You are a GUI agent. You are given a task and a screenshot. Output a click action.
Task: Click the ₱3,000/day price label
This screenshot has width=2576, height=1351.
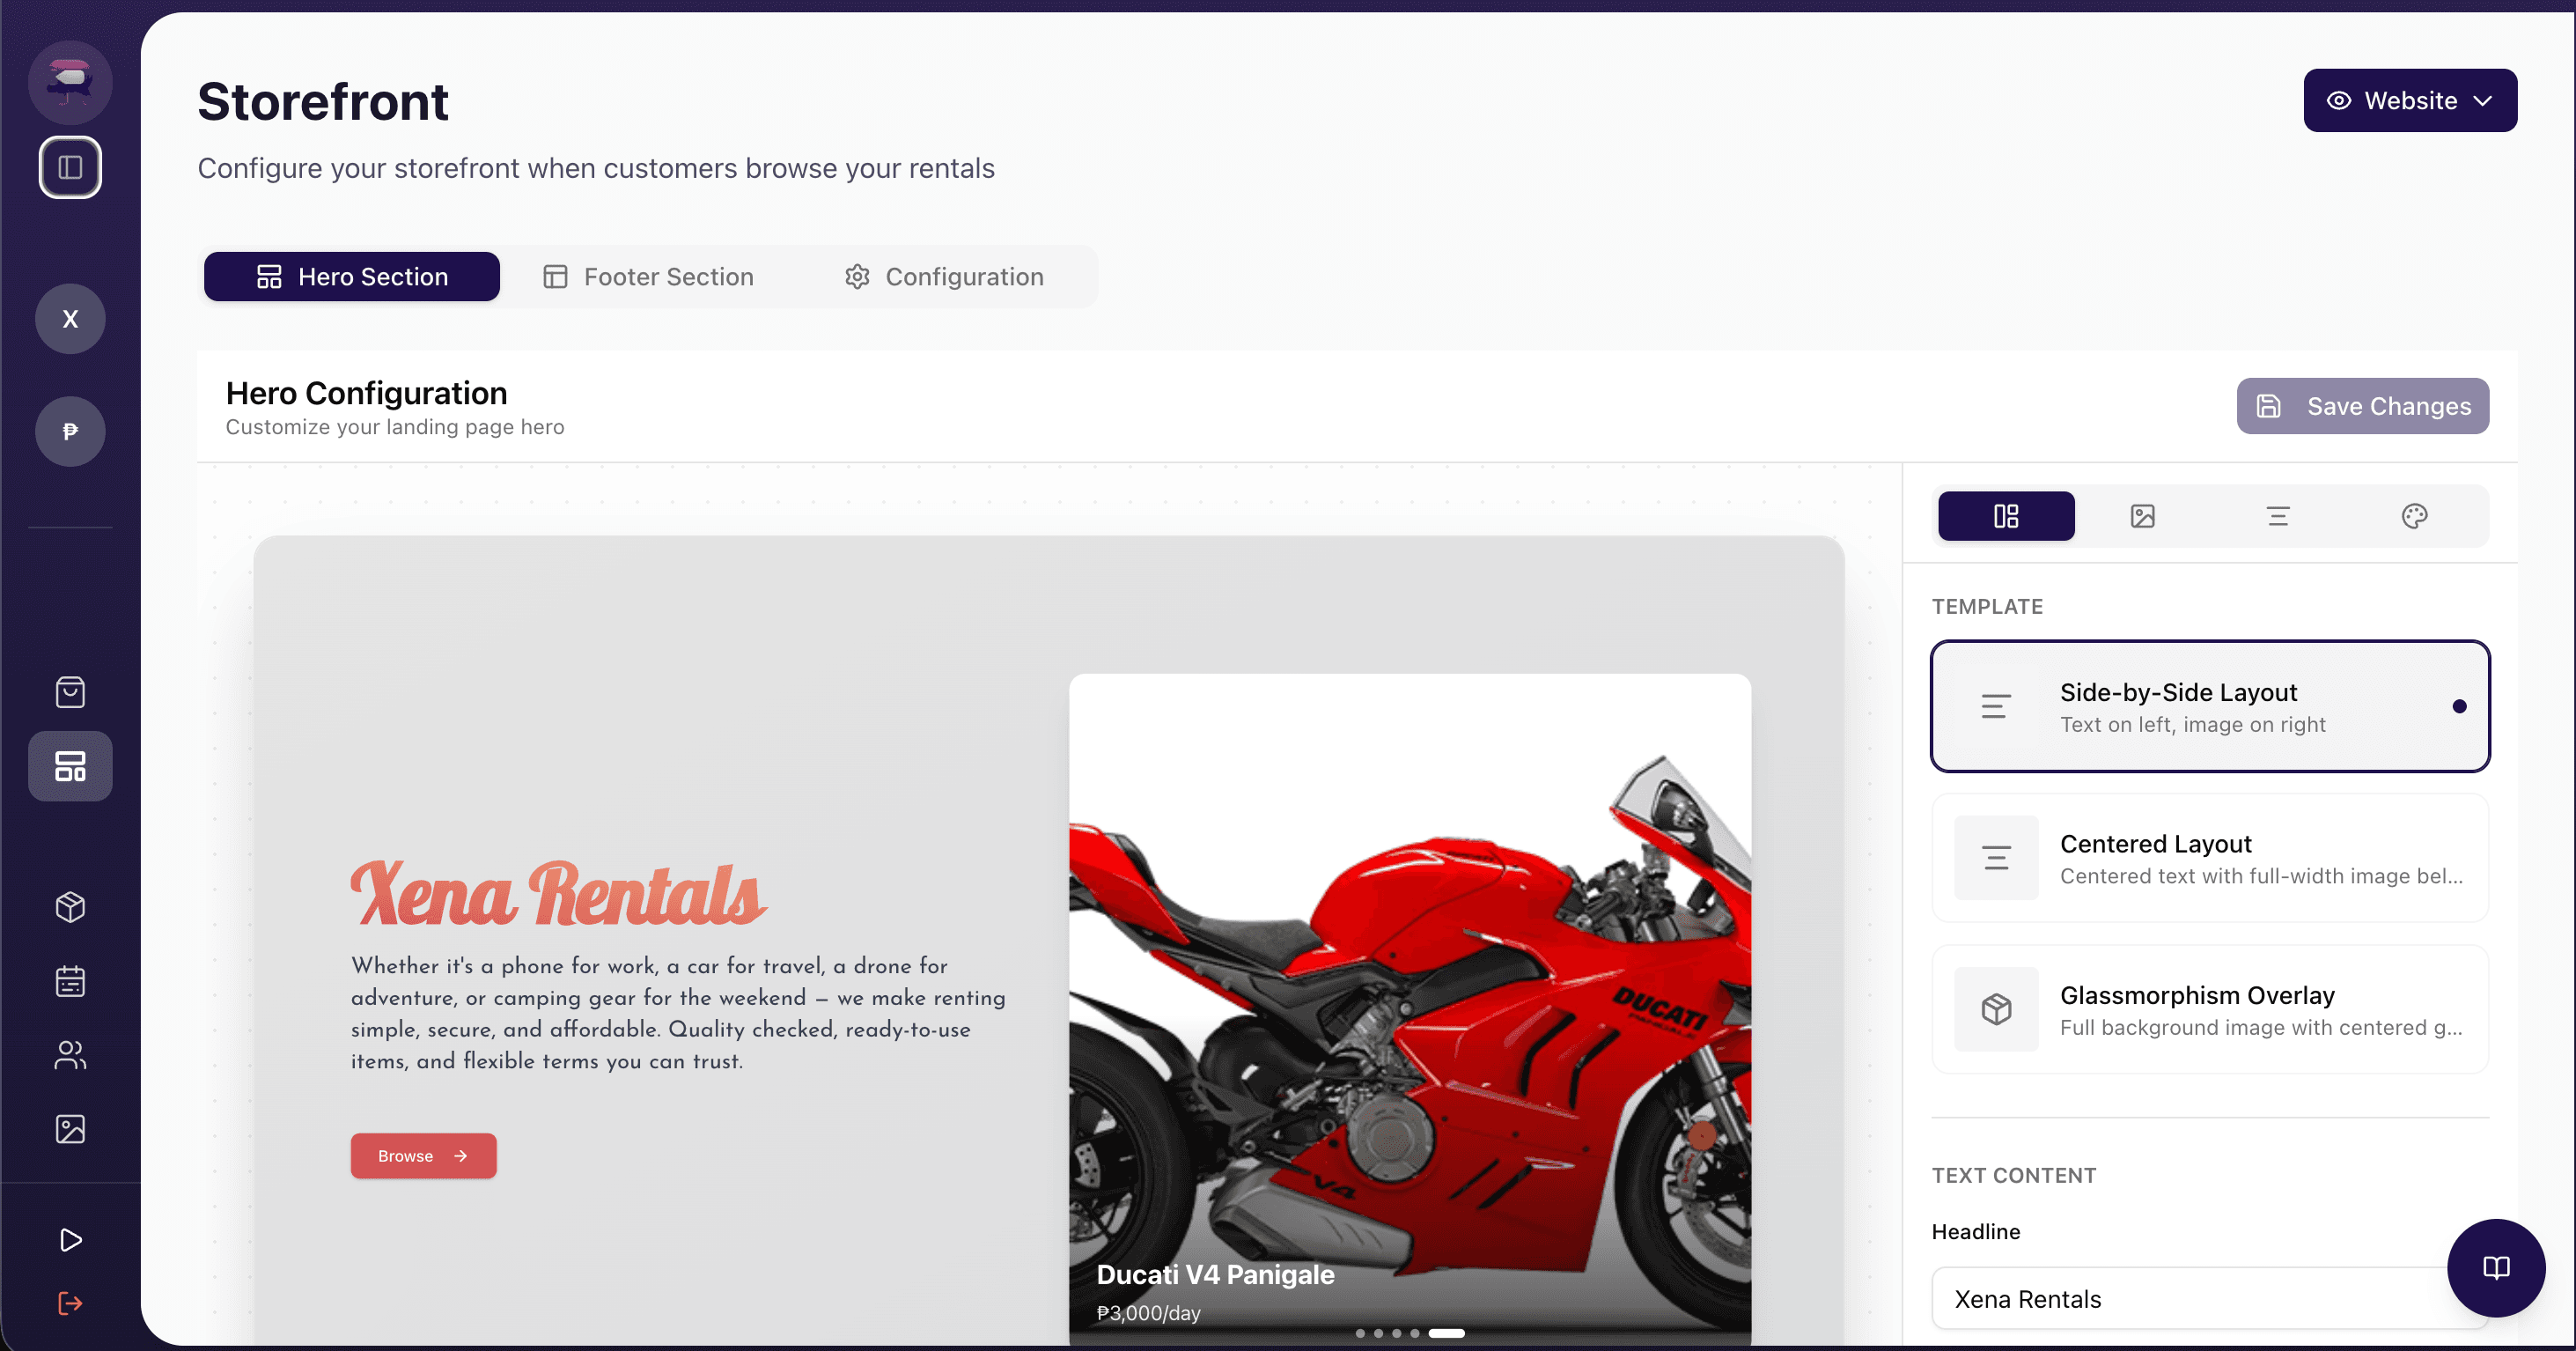tap(1148, 1313)
